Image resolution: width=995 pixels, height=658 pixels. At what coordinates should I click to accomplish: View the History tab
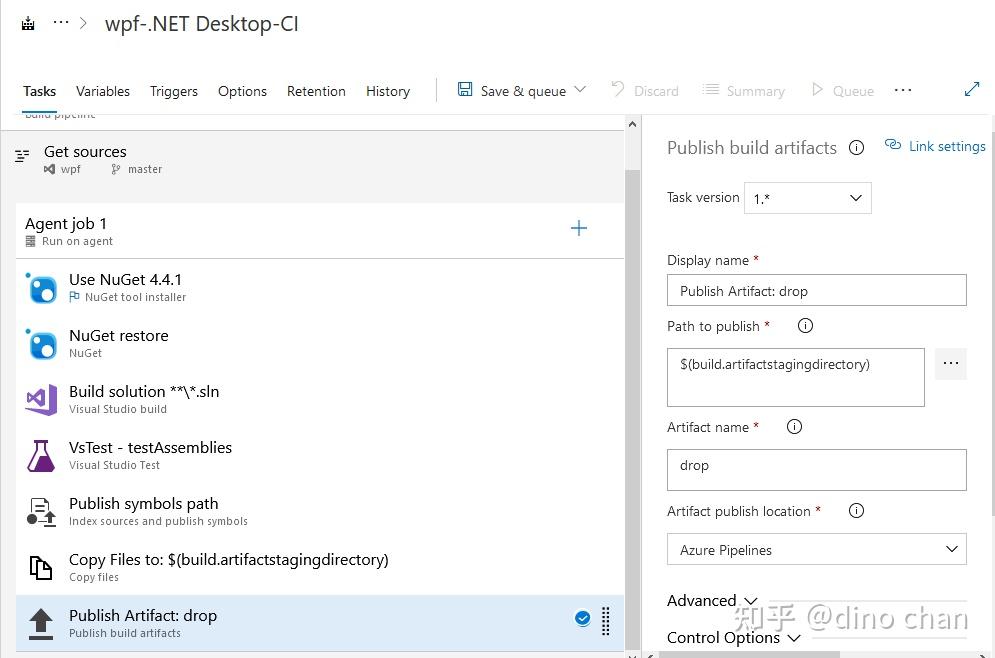click(x=388, y=91)
